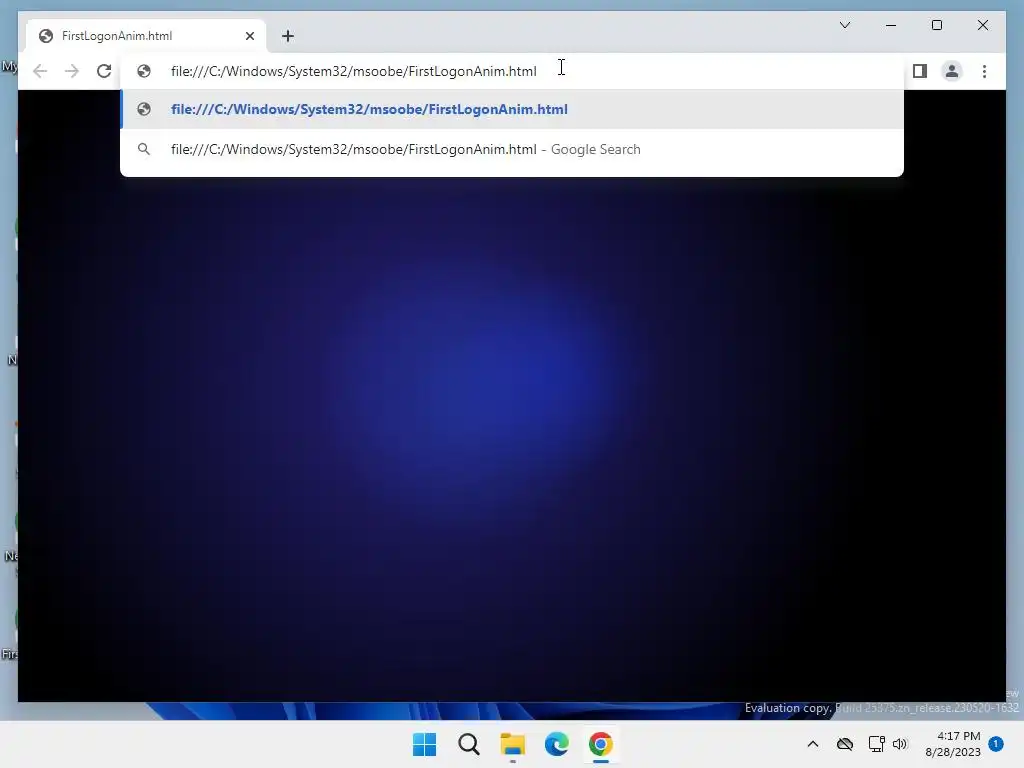Open the notification badge in tray
The width and height of the screenshot is (1024, 768).
pos(996,743)
